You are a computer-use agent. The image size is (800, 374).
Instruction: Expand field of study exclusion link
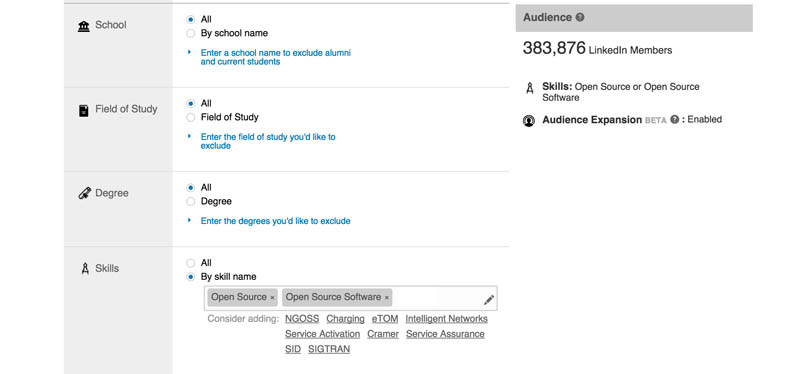(x=268, y=141)
